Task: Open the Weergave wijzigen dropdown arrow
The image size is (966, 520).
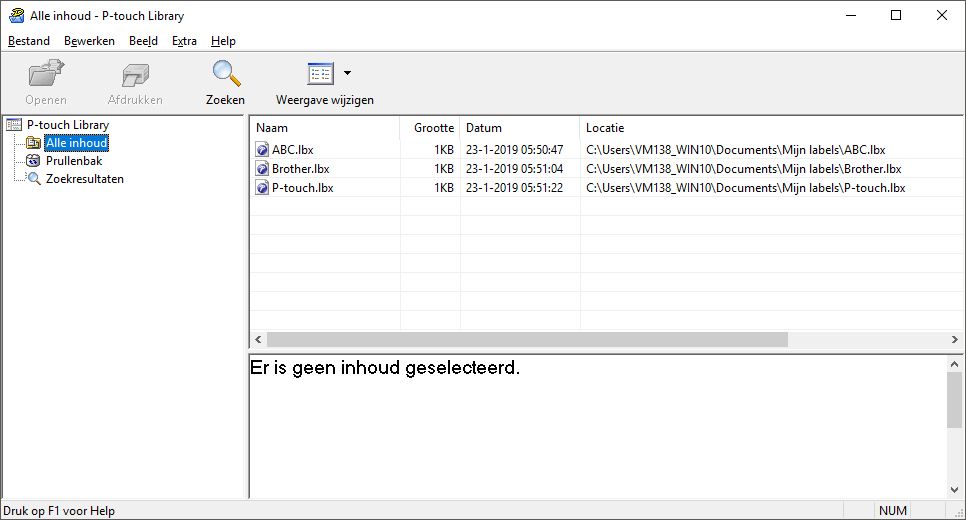Action: pos(347,73)
